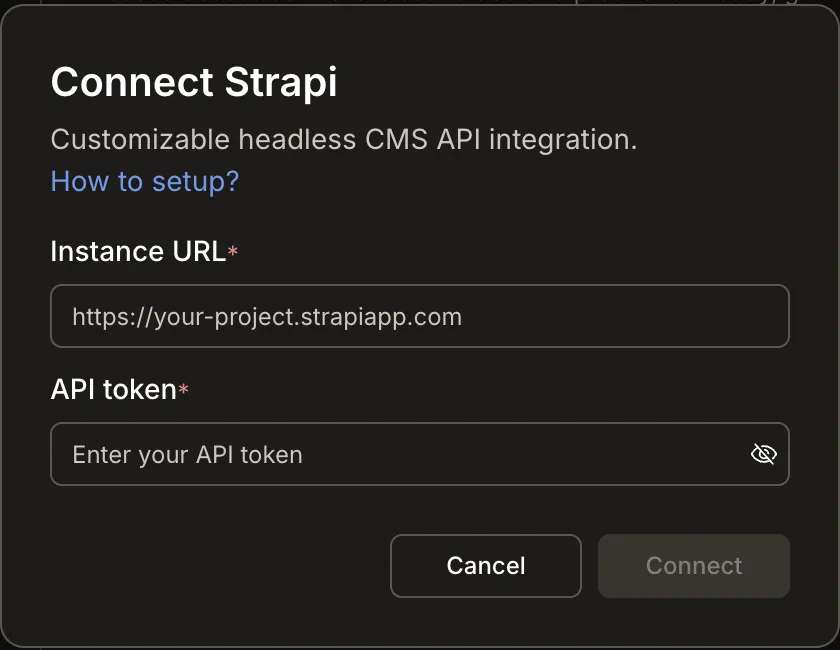840x650 pixels.
Task: Open the How to setup? link
Action: [x=144, y=181]
